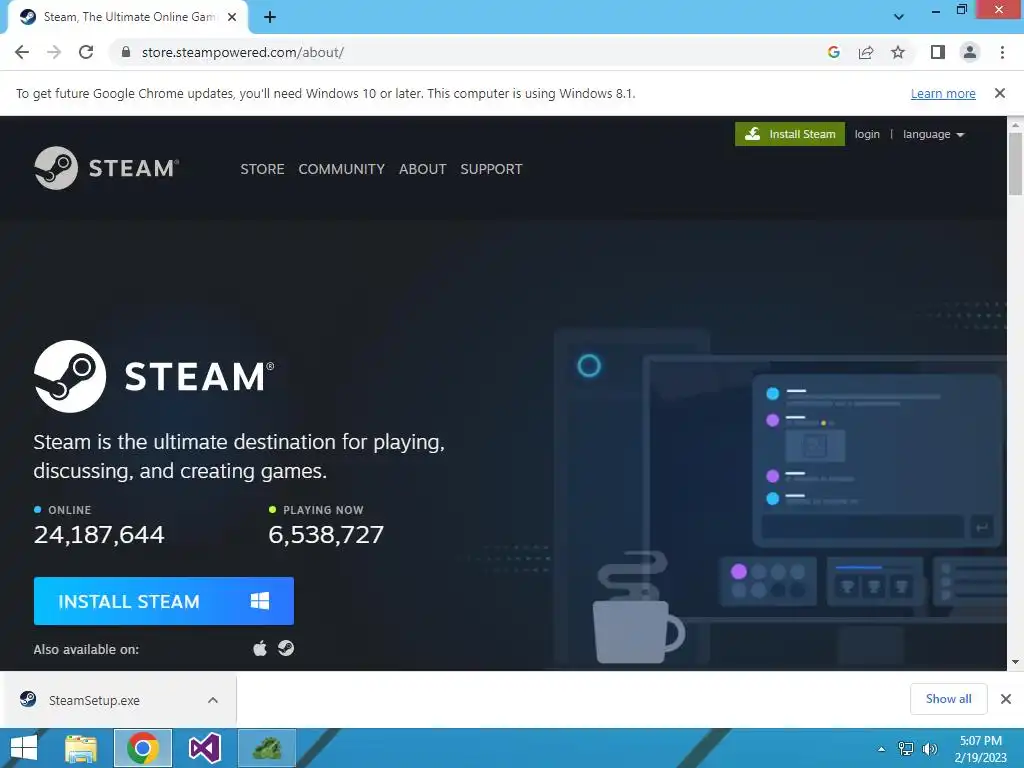Select the Apple macOS download icon

click(x=260, y=648)
